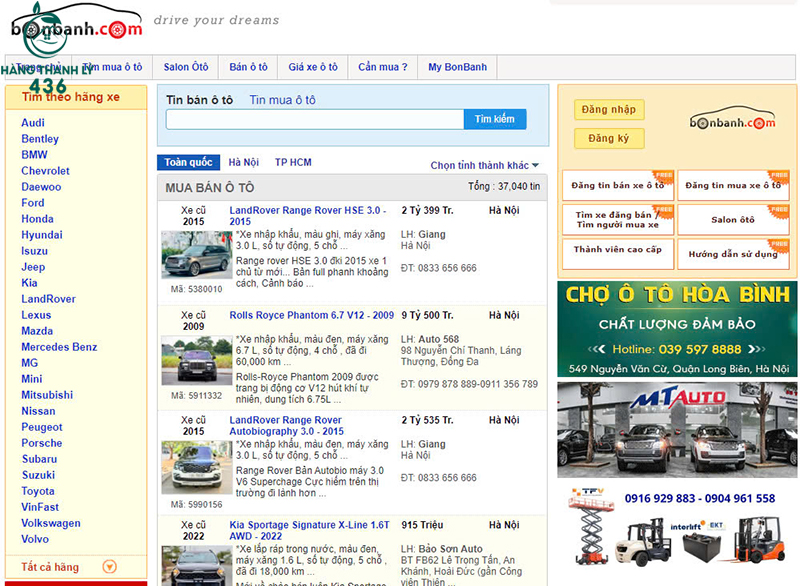Viewport: 800px width, 586px height.
Task: Filter by Nissan brand
Action: click(x=38, y=411)
